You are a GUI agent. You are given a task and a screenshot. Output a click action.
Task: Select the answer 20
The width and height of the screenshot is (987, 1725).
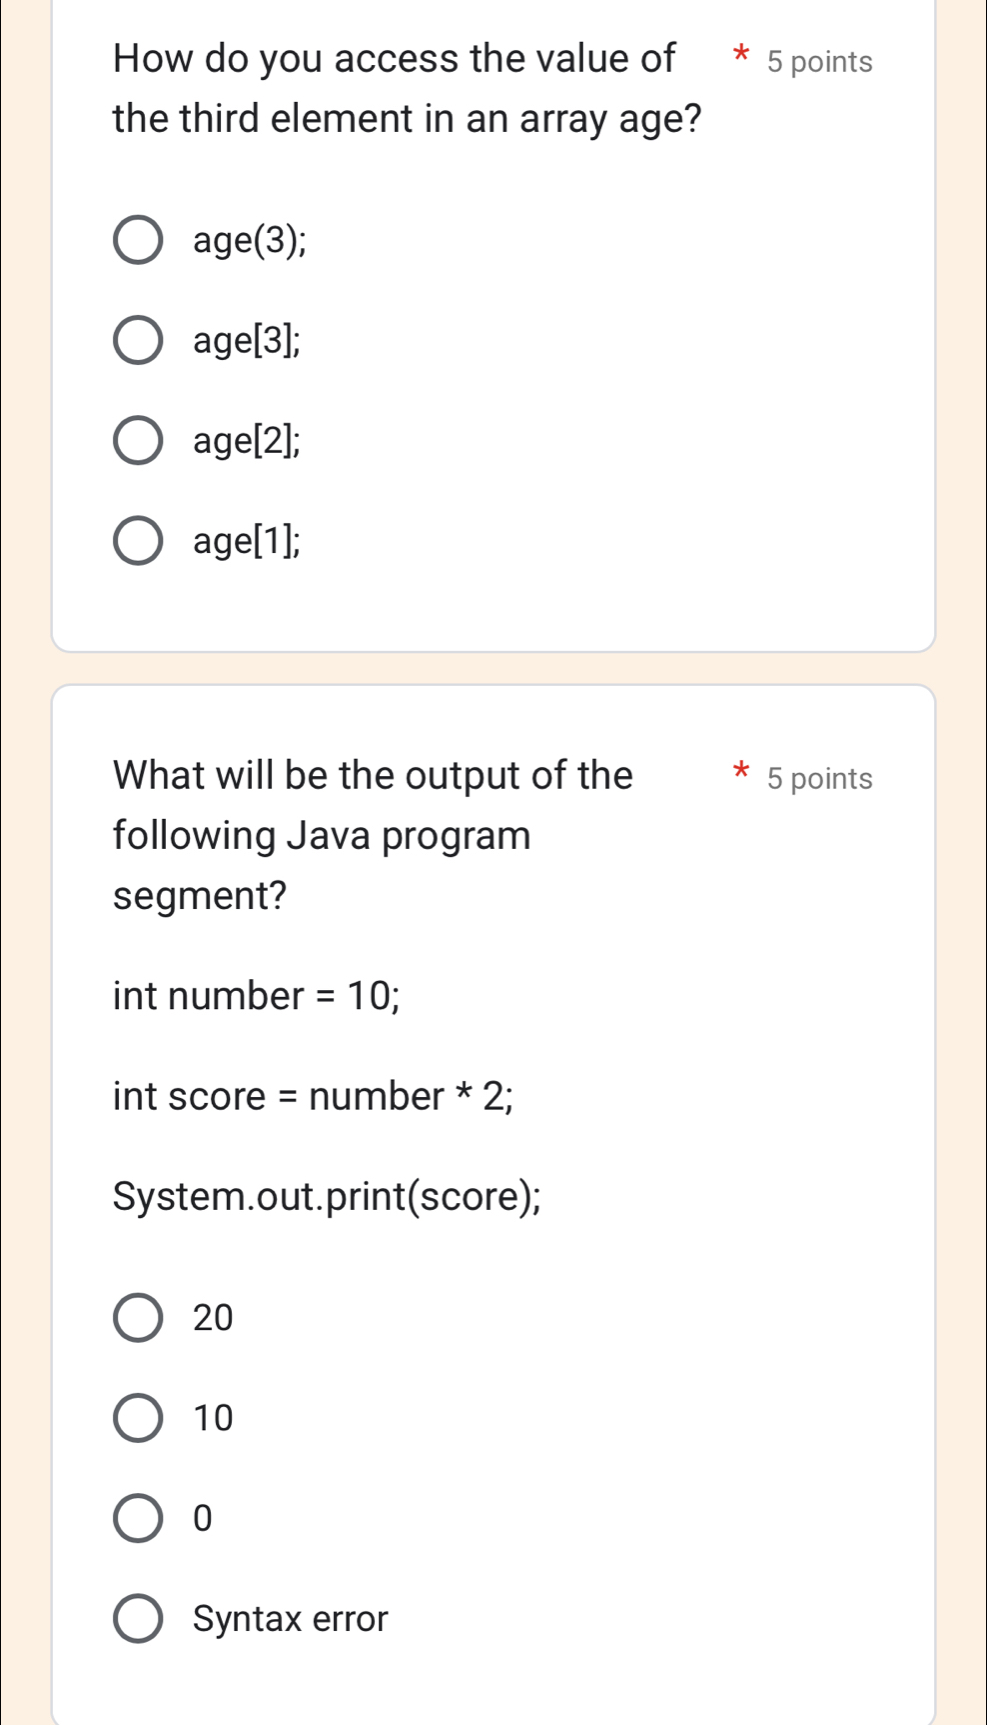point(140,1317)
